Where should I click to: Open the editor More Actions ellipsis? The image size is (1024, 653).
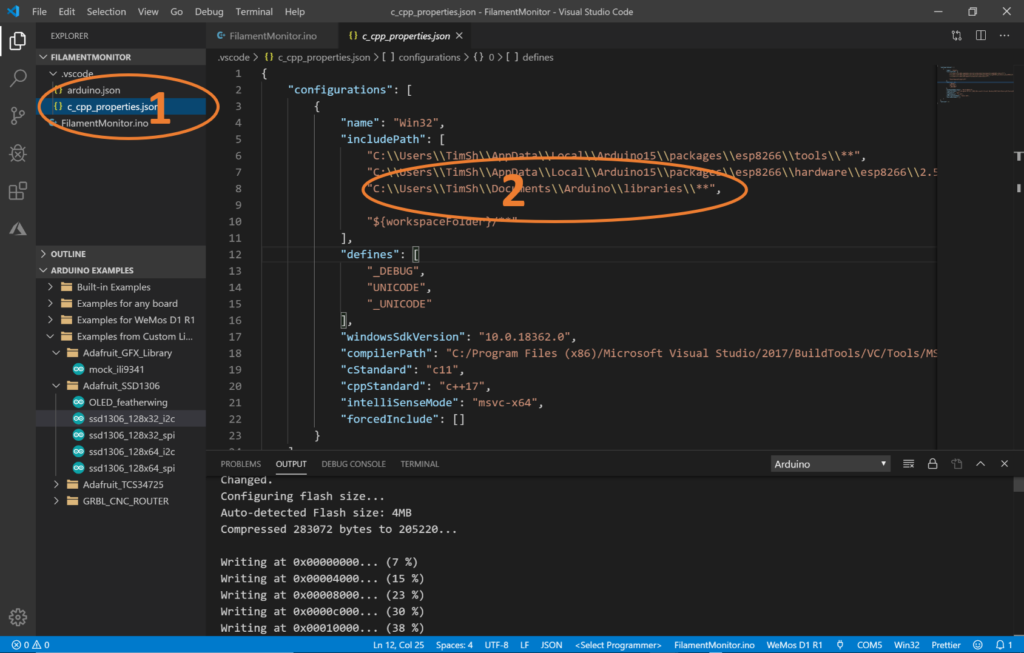point(1004,36)
